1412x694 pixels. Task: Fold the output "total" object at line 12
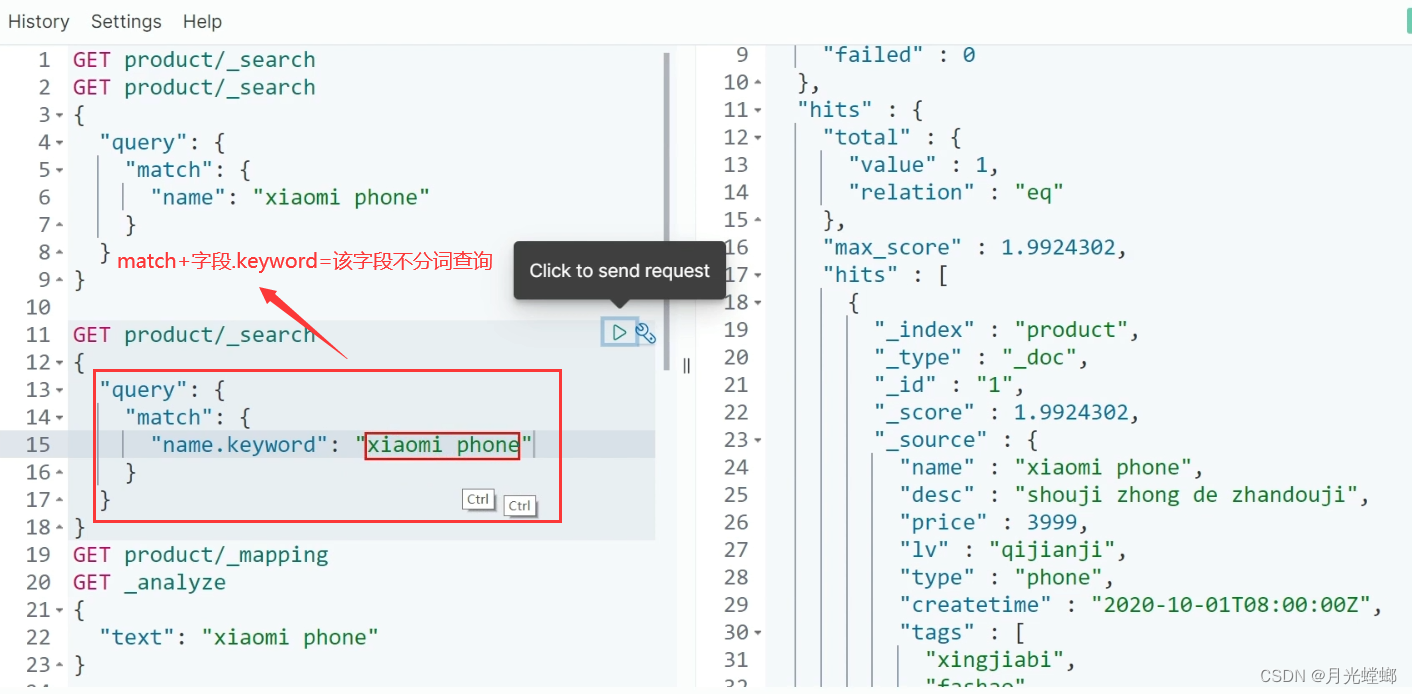pyautogui.click(x=757, y=138)
